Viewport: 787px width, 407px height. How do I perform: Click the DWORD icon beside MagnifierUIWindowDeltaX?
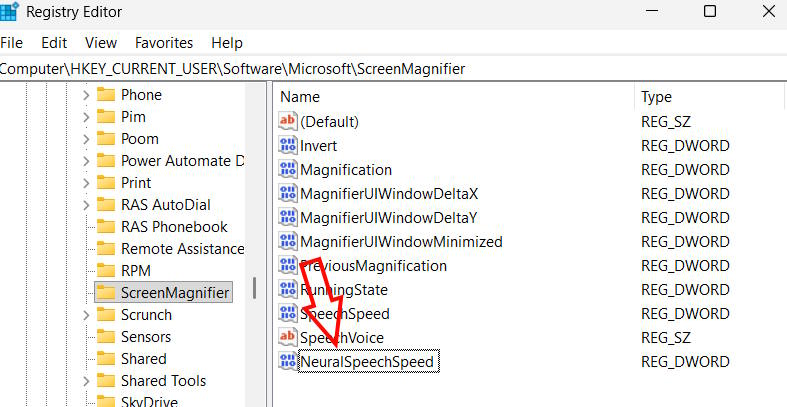288,194
